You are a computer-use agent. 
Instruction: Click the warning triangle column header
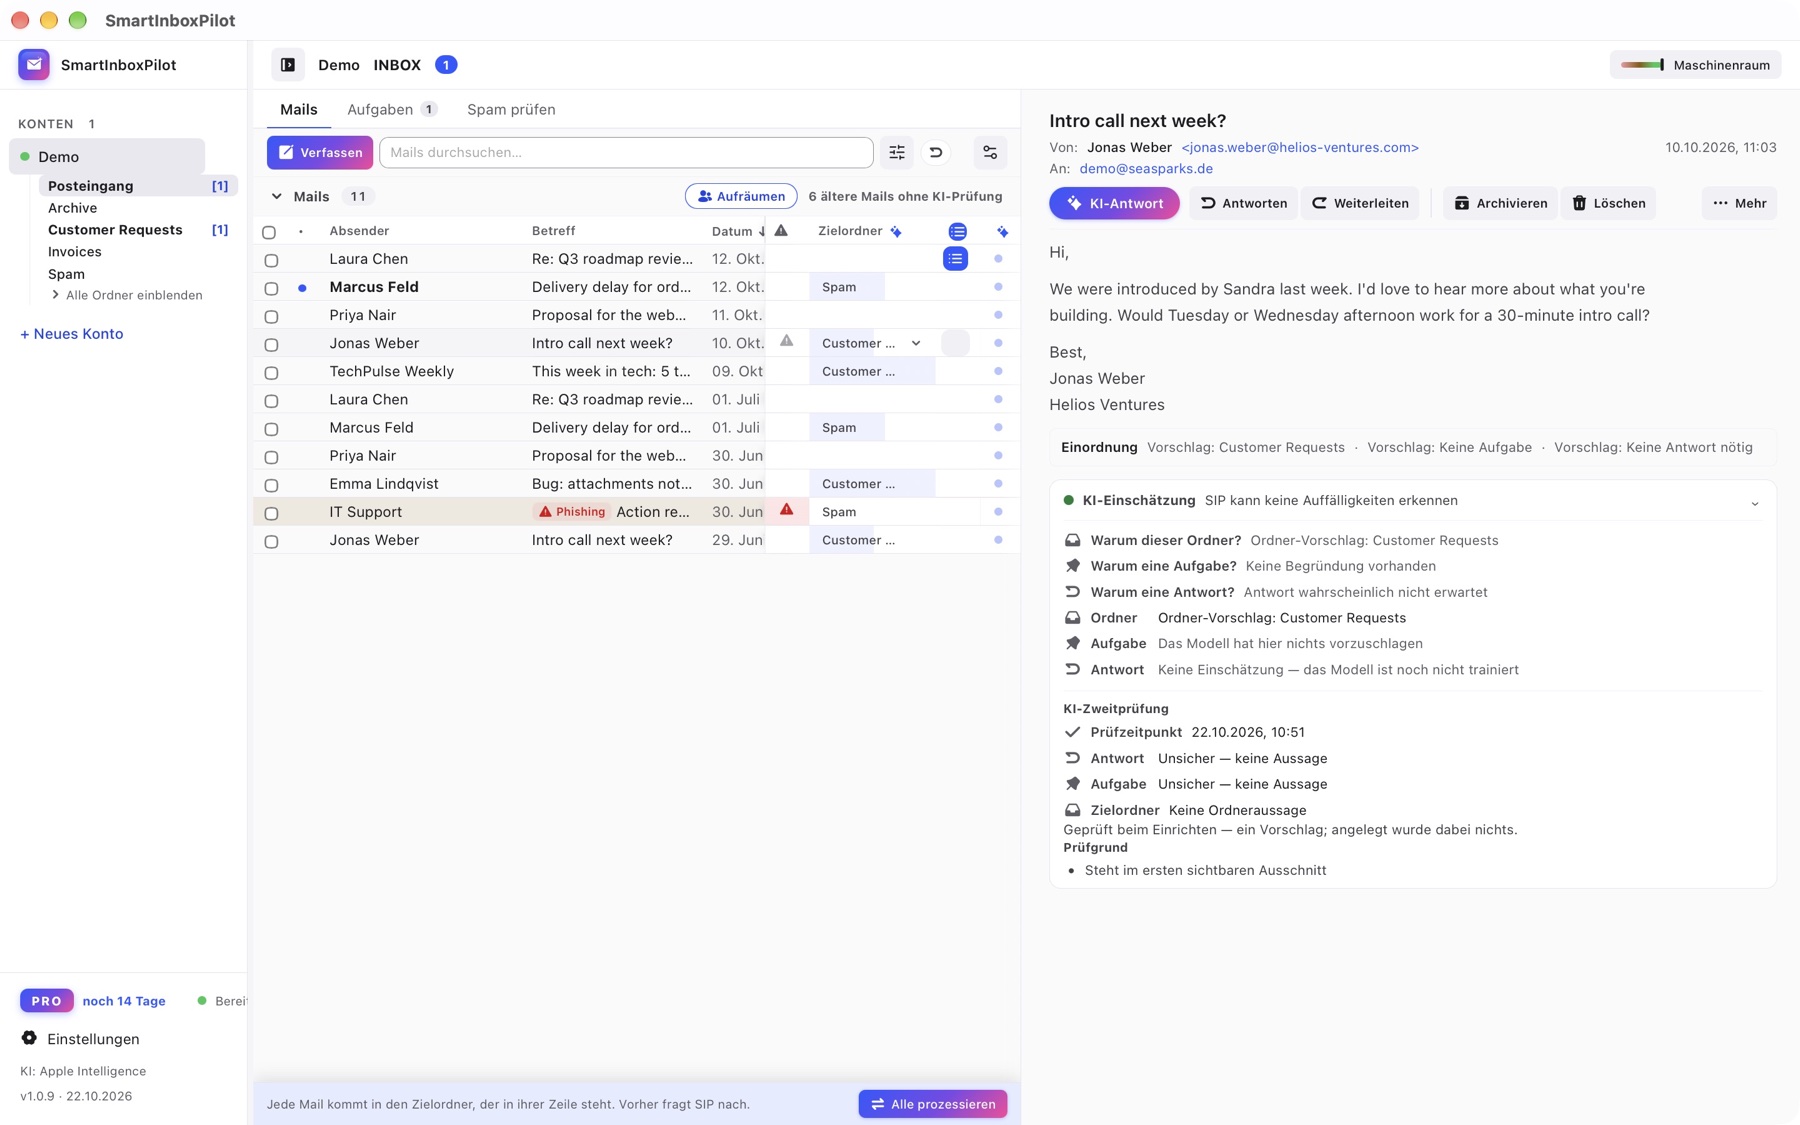coord(781,230)
